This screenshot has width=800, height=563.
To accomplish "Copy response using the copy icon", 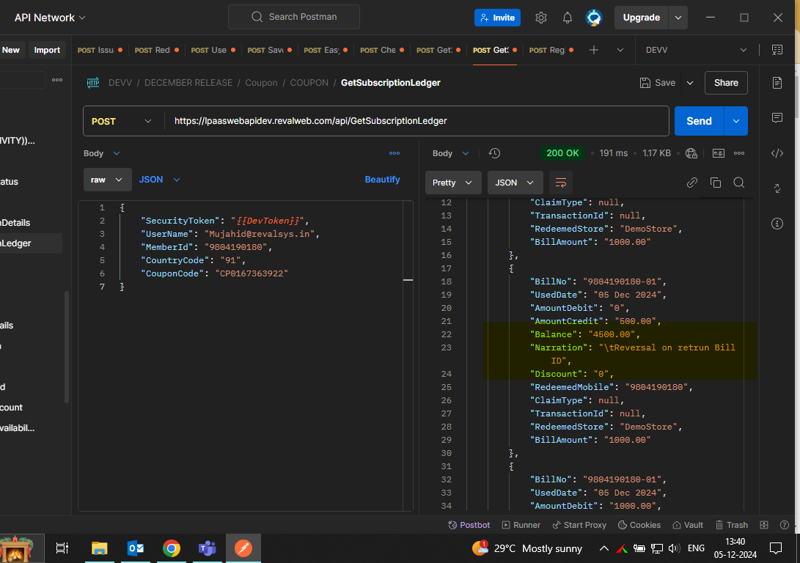I will click(715, 183).
